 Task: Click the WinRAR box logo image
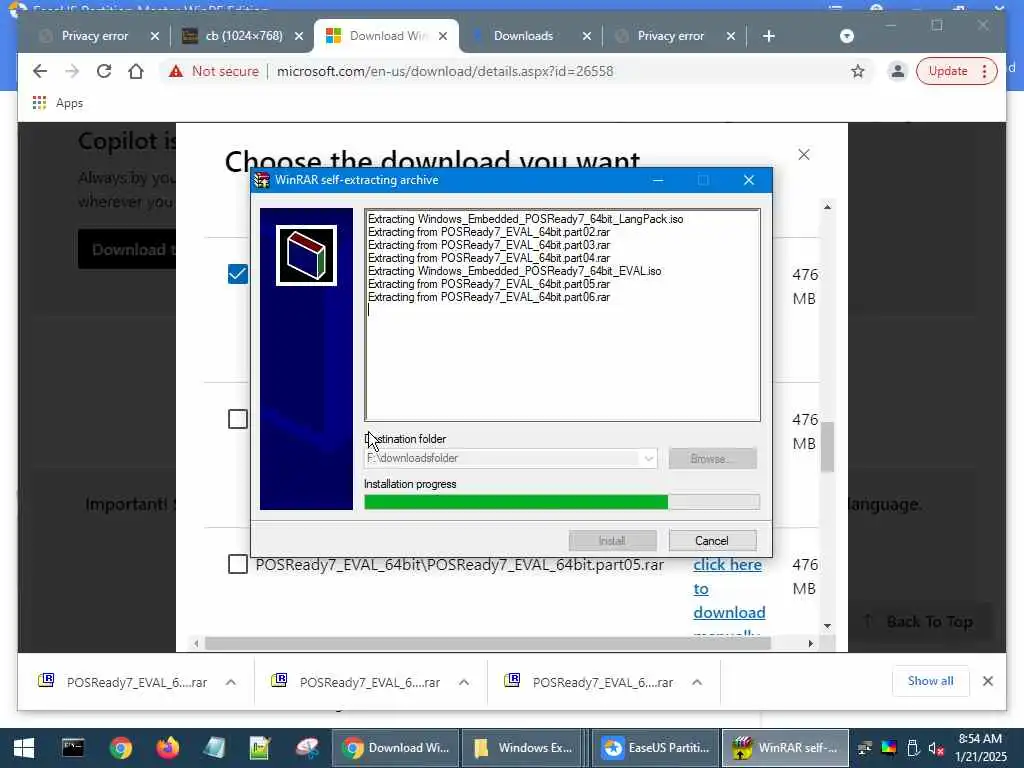[x=306, y=255]
